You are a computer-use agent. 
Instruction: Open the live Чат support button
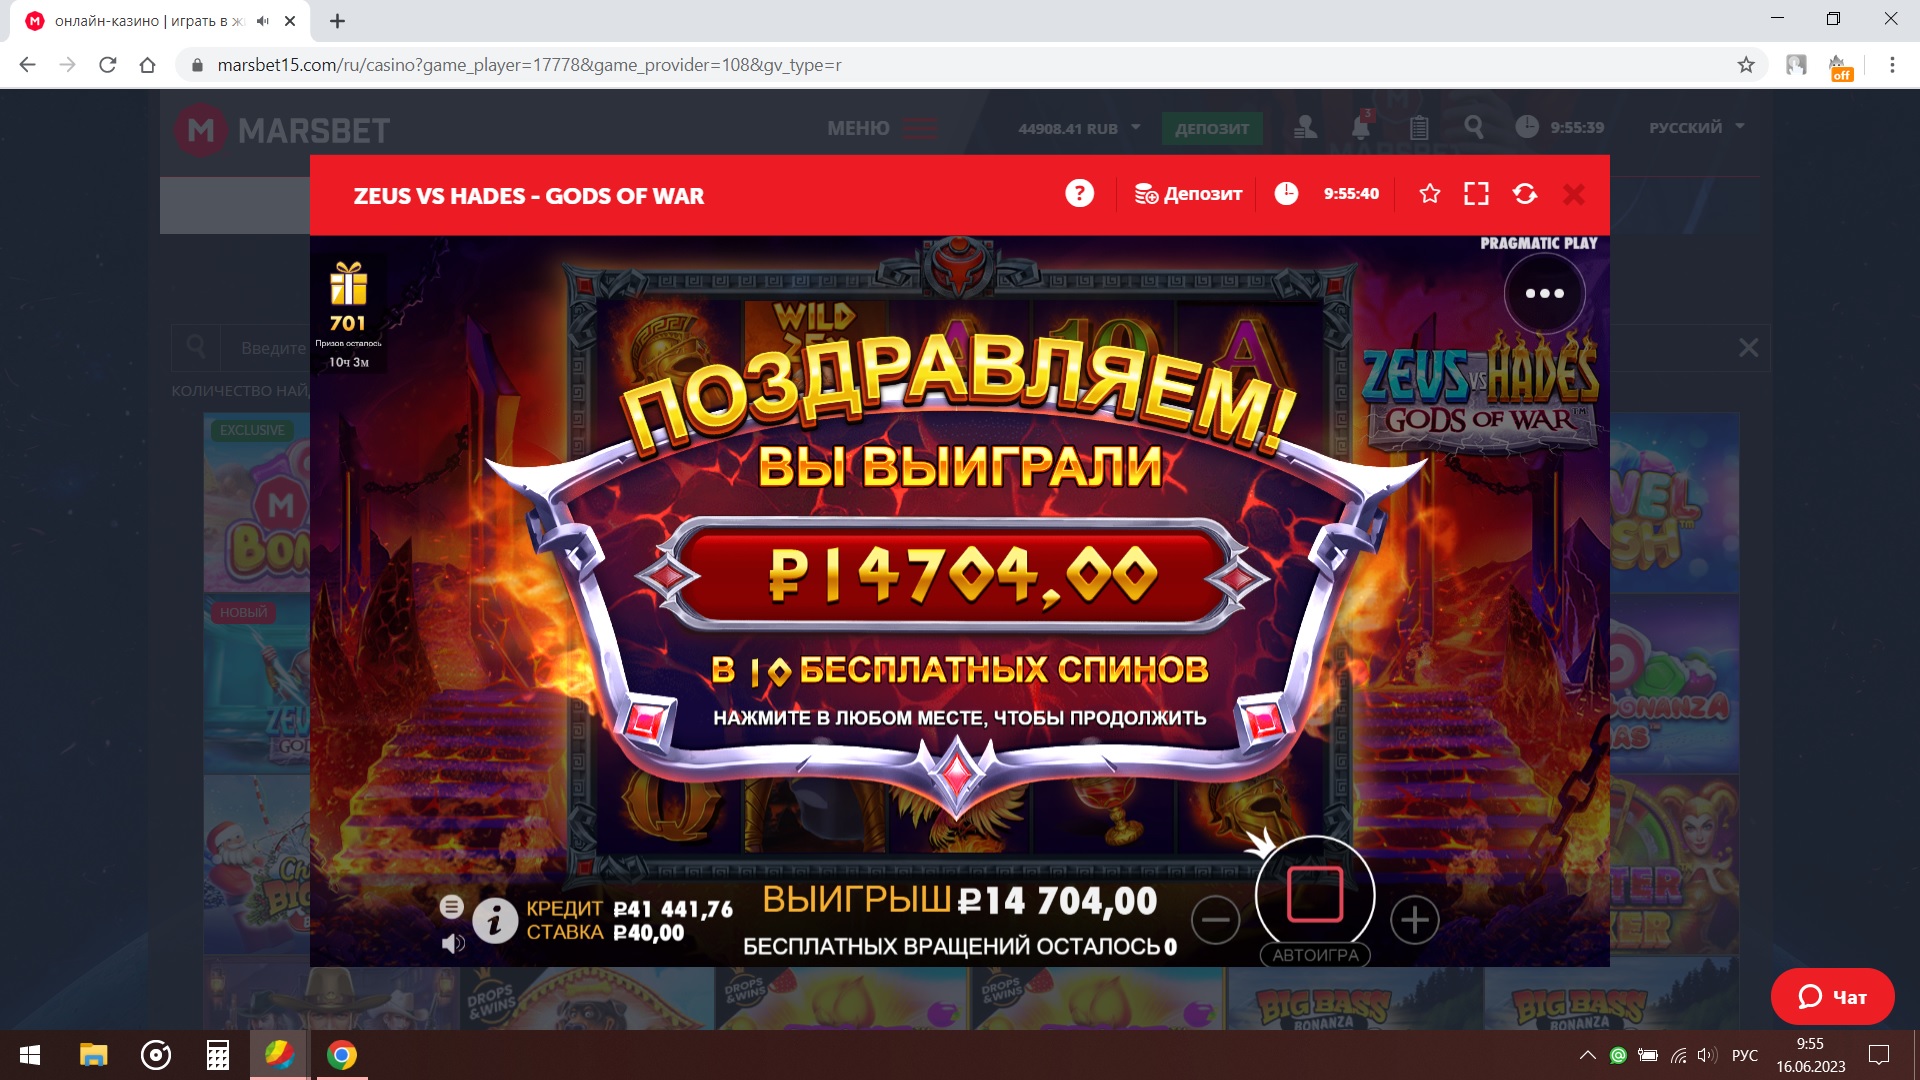click(1832, 996)
